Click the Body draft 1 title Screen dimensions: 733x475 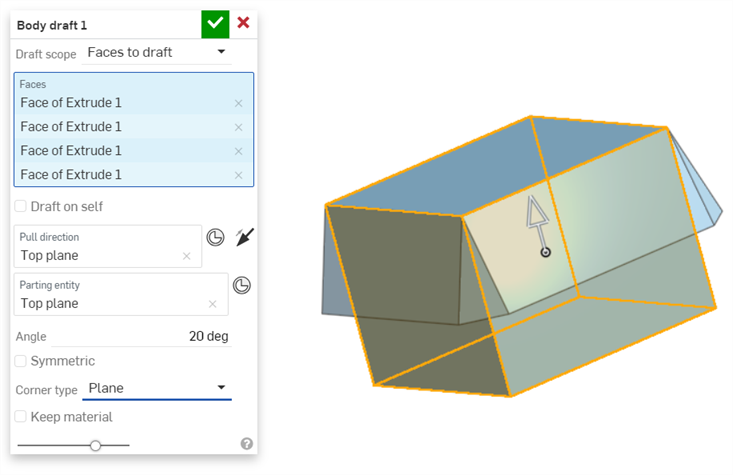click(x=52, y=25)
